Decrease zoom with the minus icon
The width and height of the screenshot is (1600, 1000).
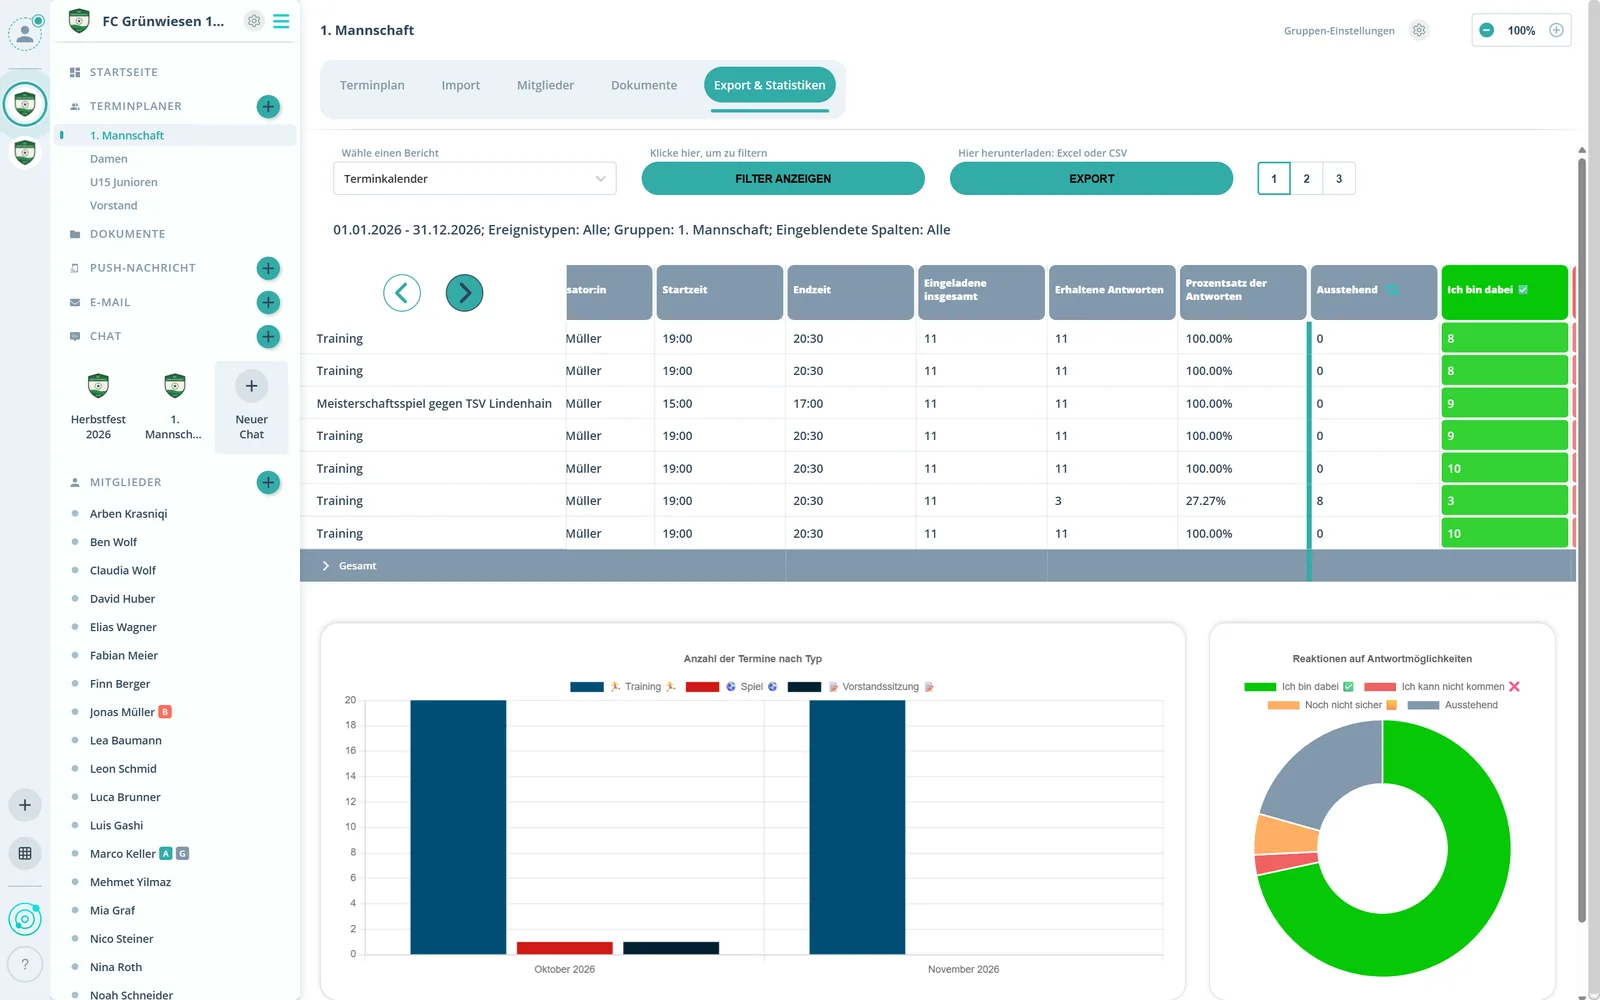point(1487,30)
